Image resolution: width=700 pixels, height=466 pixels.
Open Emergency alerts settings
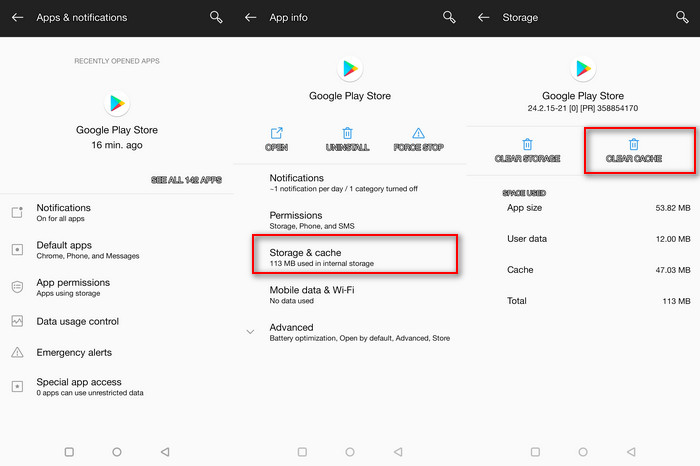tap(117, 353)
